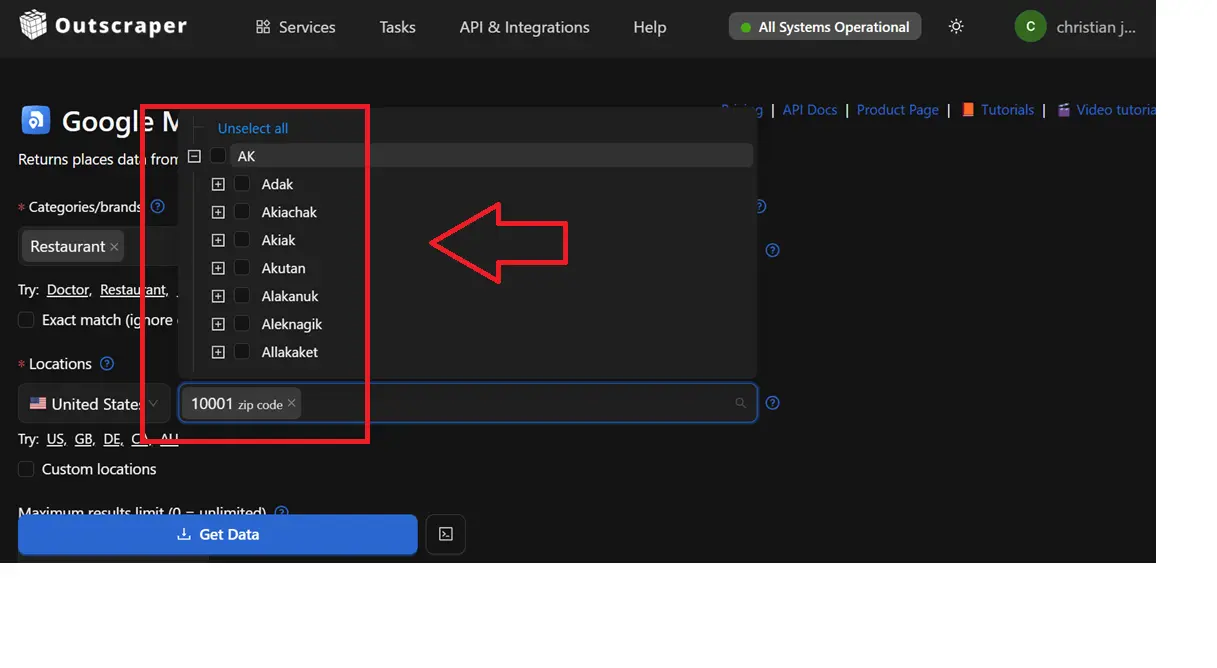Click the search magnifier in locations field
Image resolution: width=1217 pixels, height=668 pixels.
pos(740,404)
